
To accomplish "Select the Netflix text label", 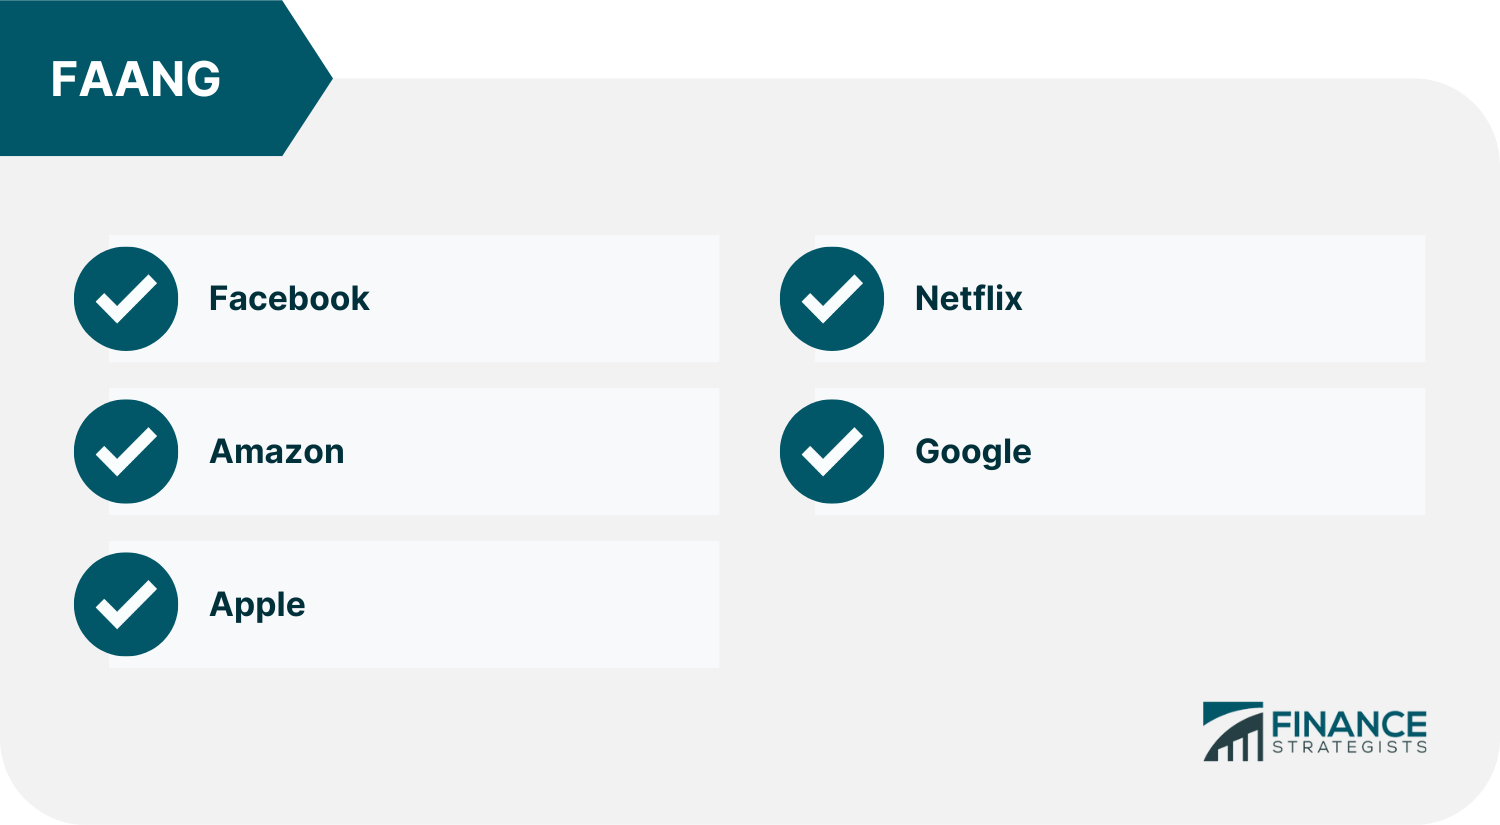I will 969,298.
